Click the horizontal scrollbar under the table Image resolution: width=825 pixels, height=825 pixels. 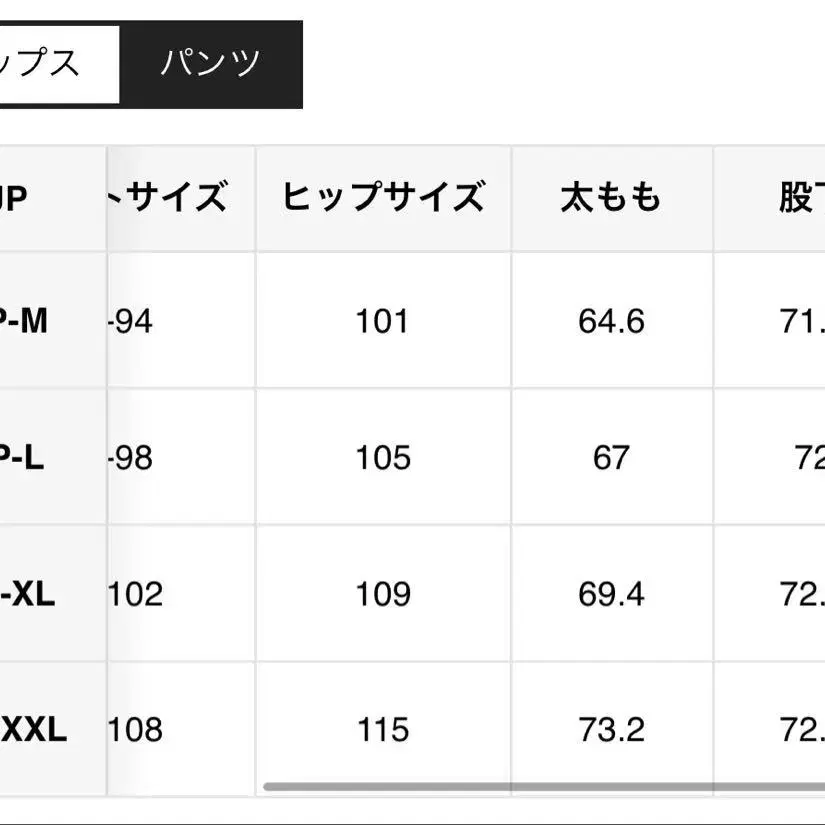pyautogui.click(x=540, y=787)
